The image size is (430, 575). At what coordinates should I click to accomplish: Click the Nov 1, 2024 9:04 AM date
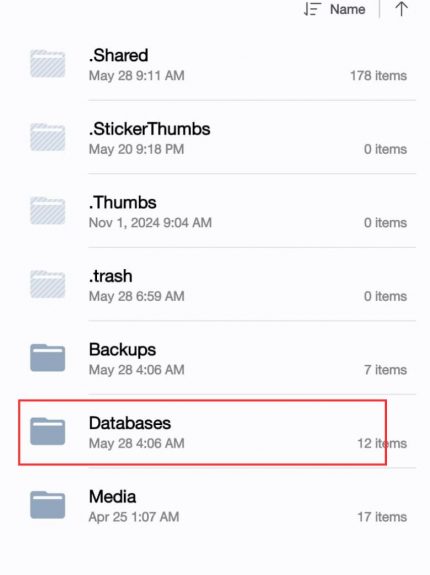150,223
